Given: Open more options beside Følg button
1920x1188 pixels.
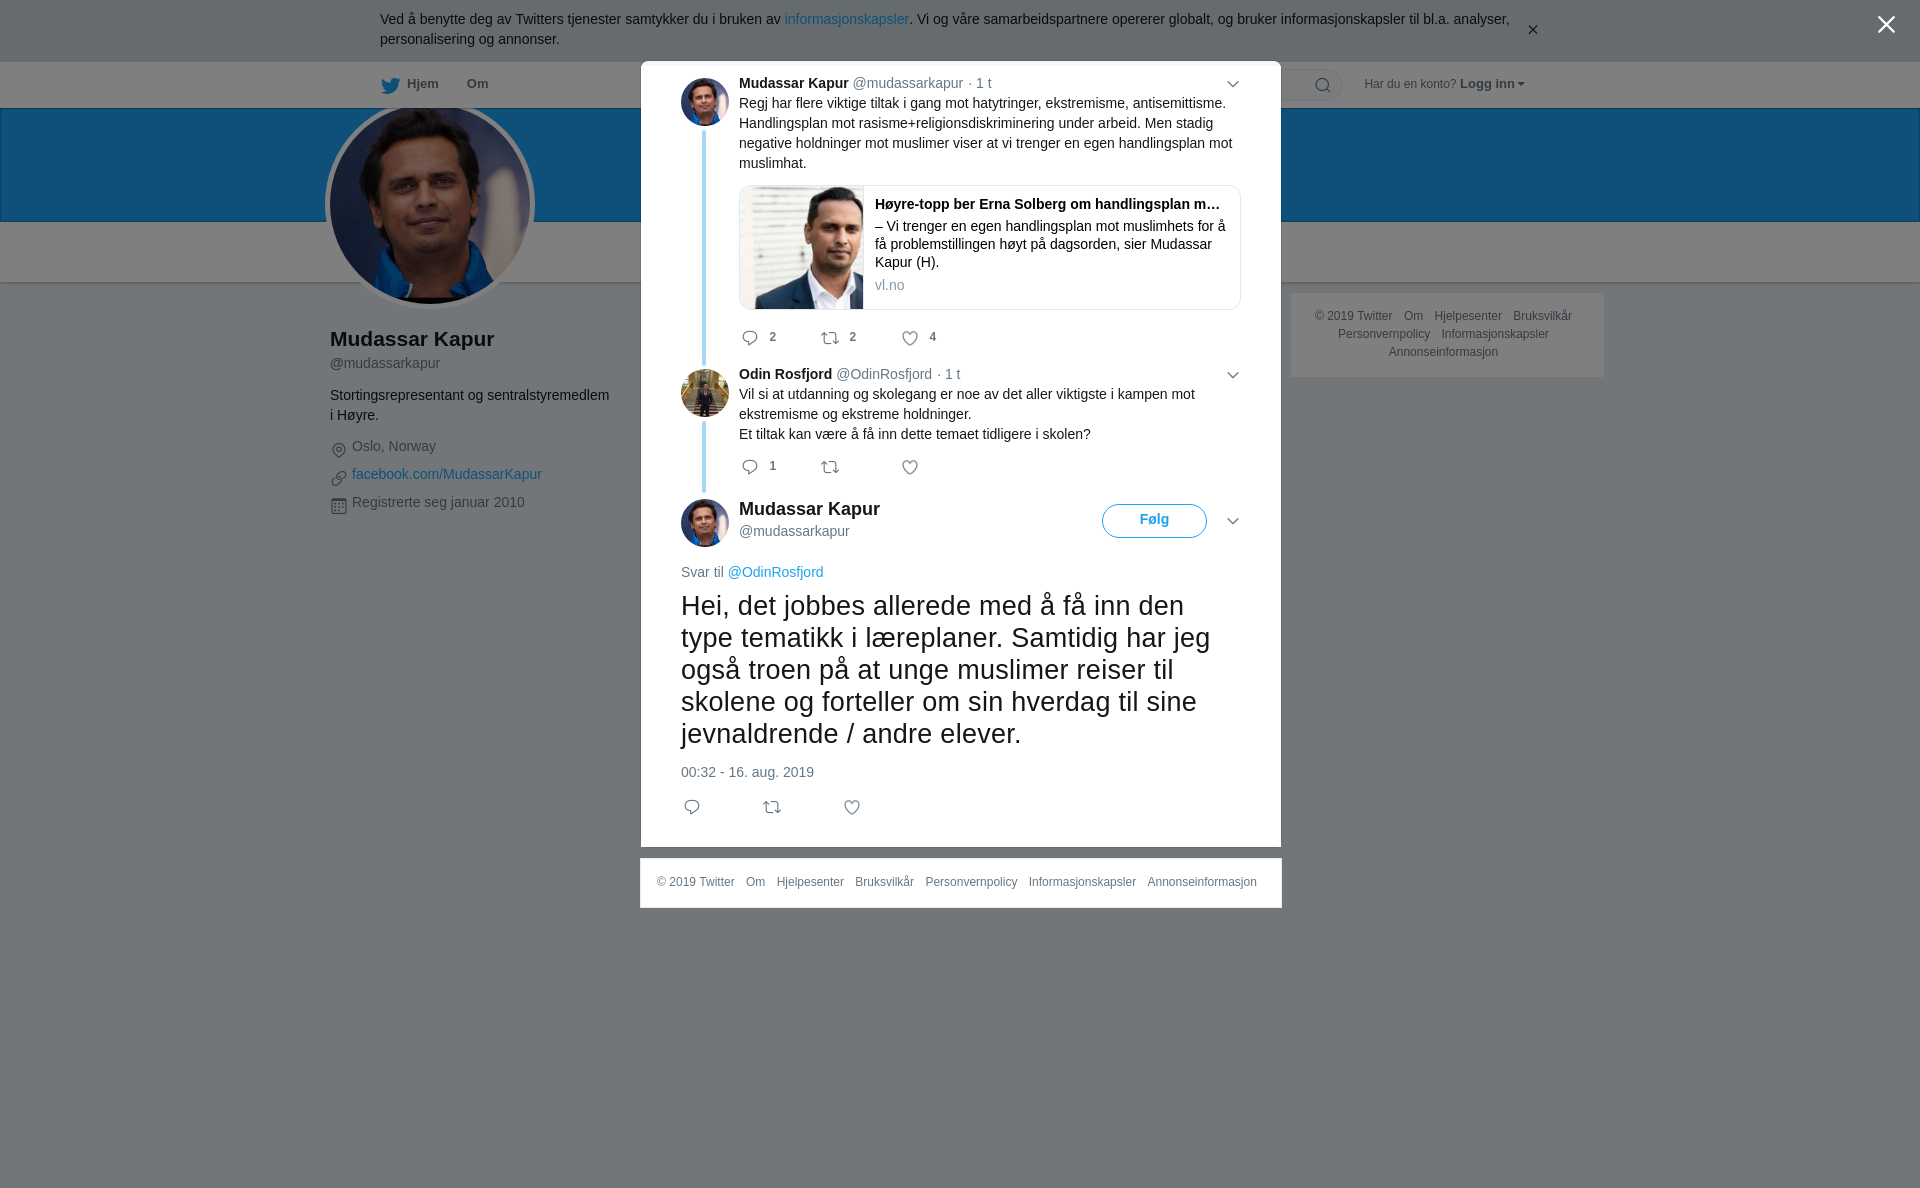Looking at the screenshot, I should point(1233,521).
